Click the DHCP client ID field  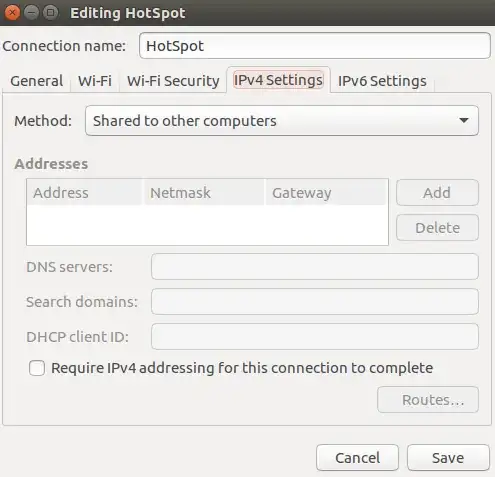pos(315,337)
